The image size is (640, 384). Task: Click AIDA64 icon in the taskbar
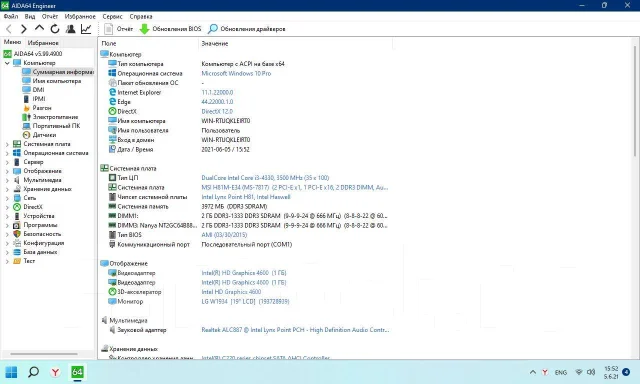point(77,372)
